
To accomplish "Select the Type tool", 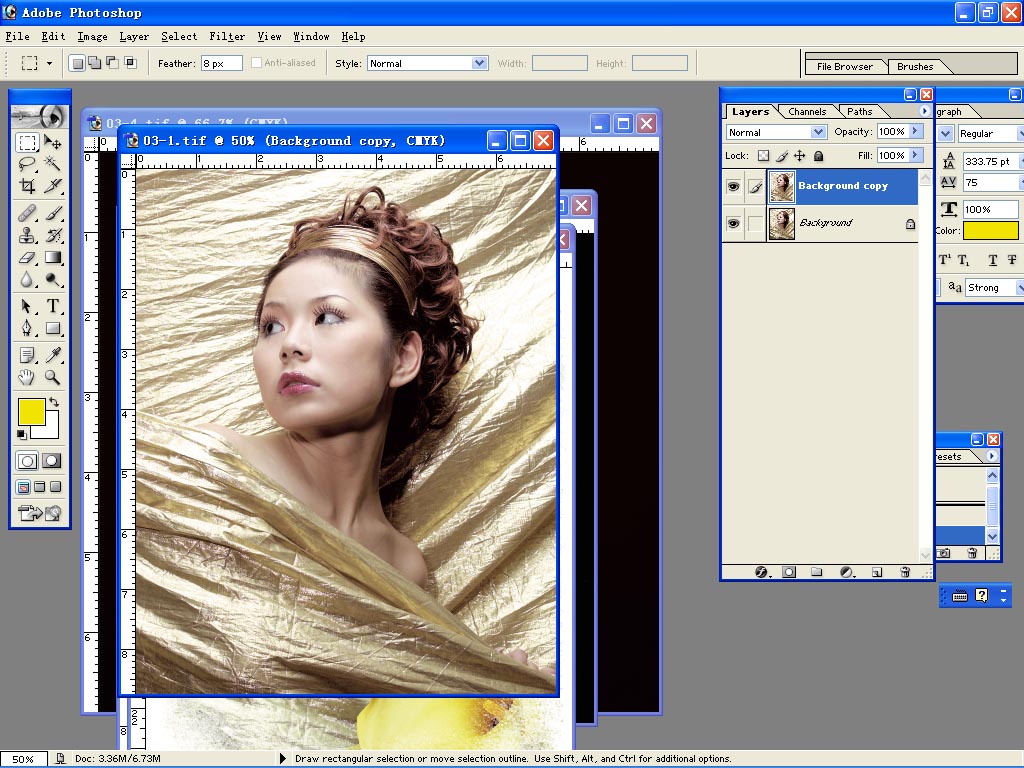I will click(53, 306).
